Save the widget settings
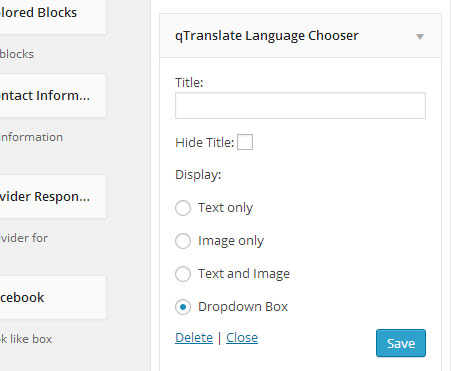Screen dimensions: 451x371 coord(401,343)
